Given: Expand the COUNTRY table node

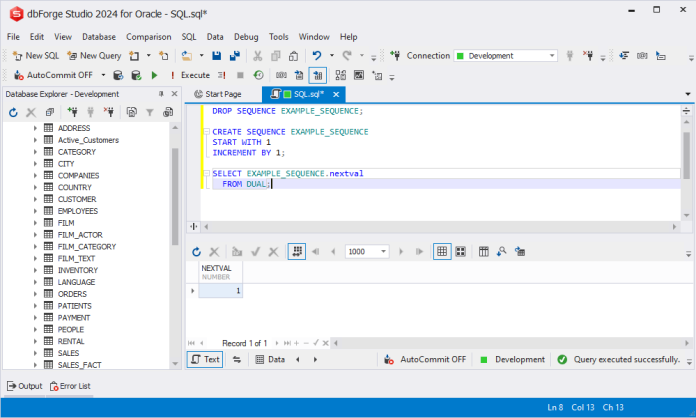Looking at the screenshot, I should pyautogui.click(x=35, y=187).
